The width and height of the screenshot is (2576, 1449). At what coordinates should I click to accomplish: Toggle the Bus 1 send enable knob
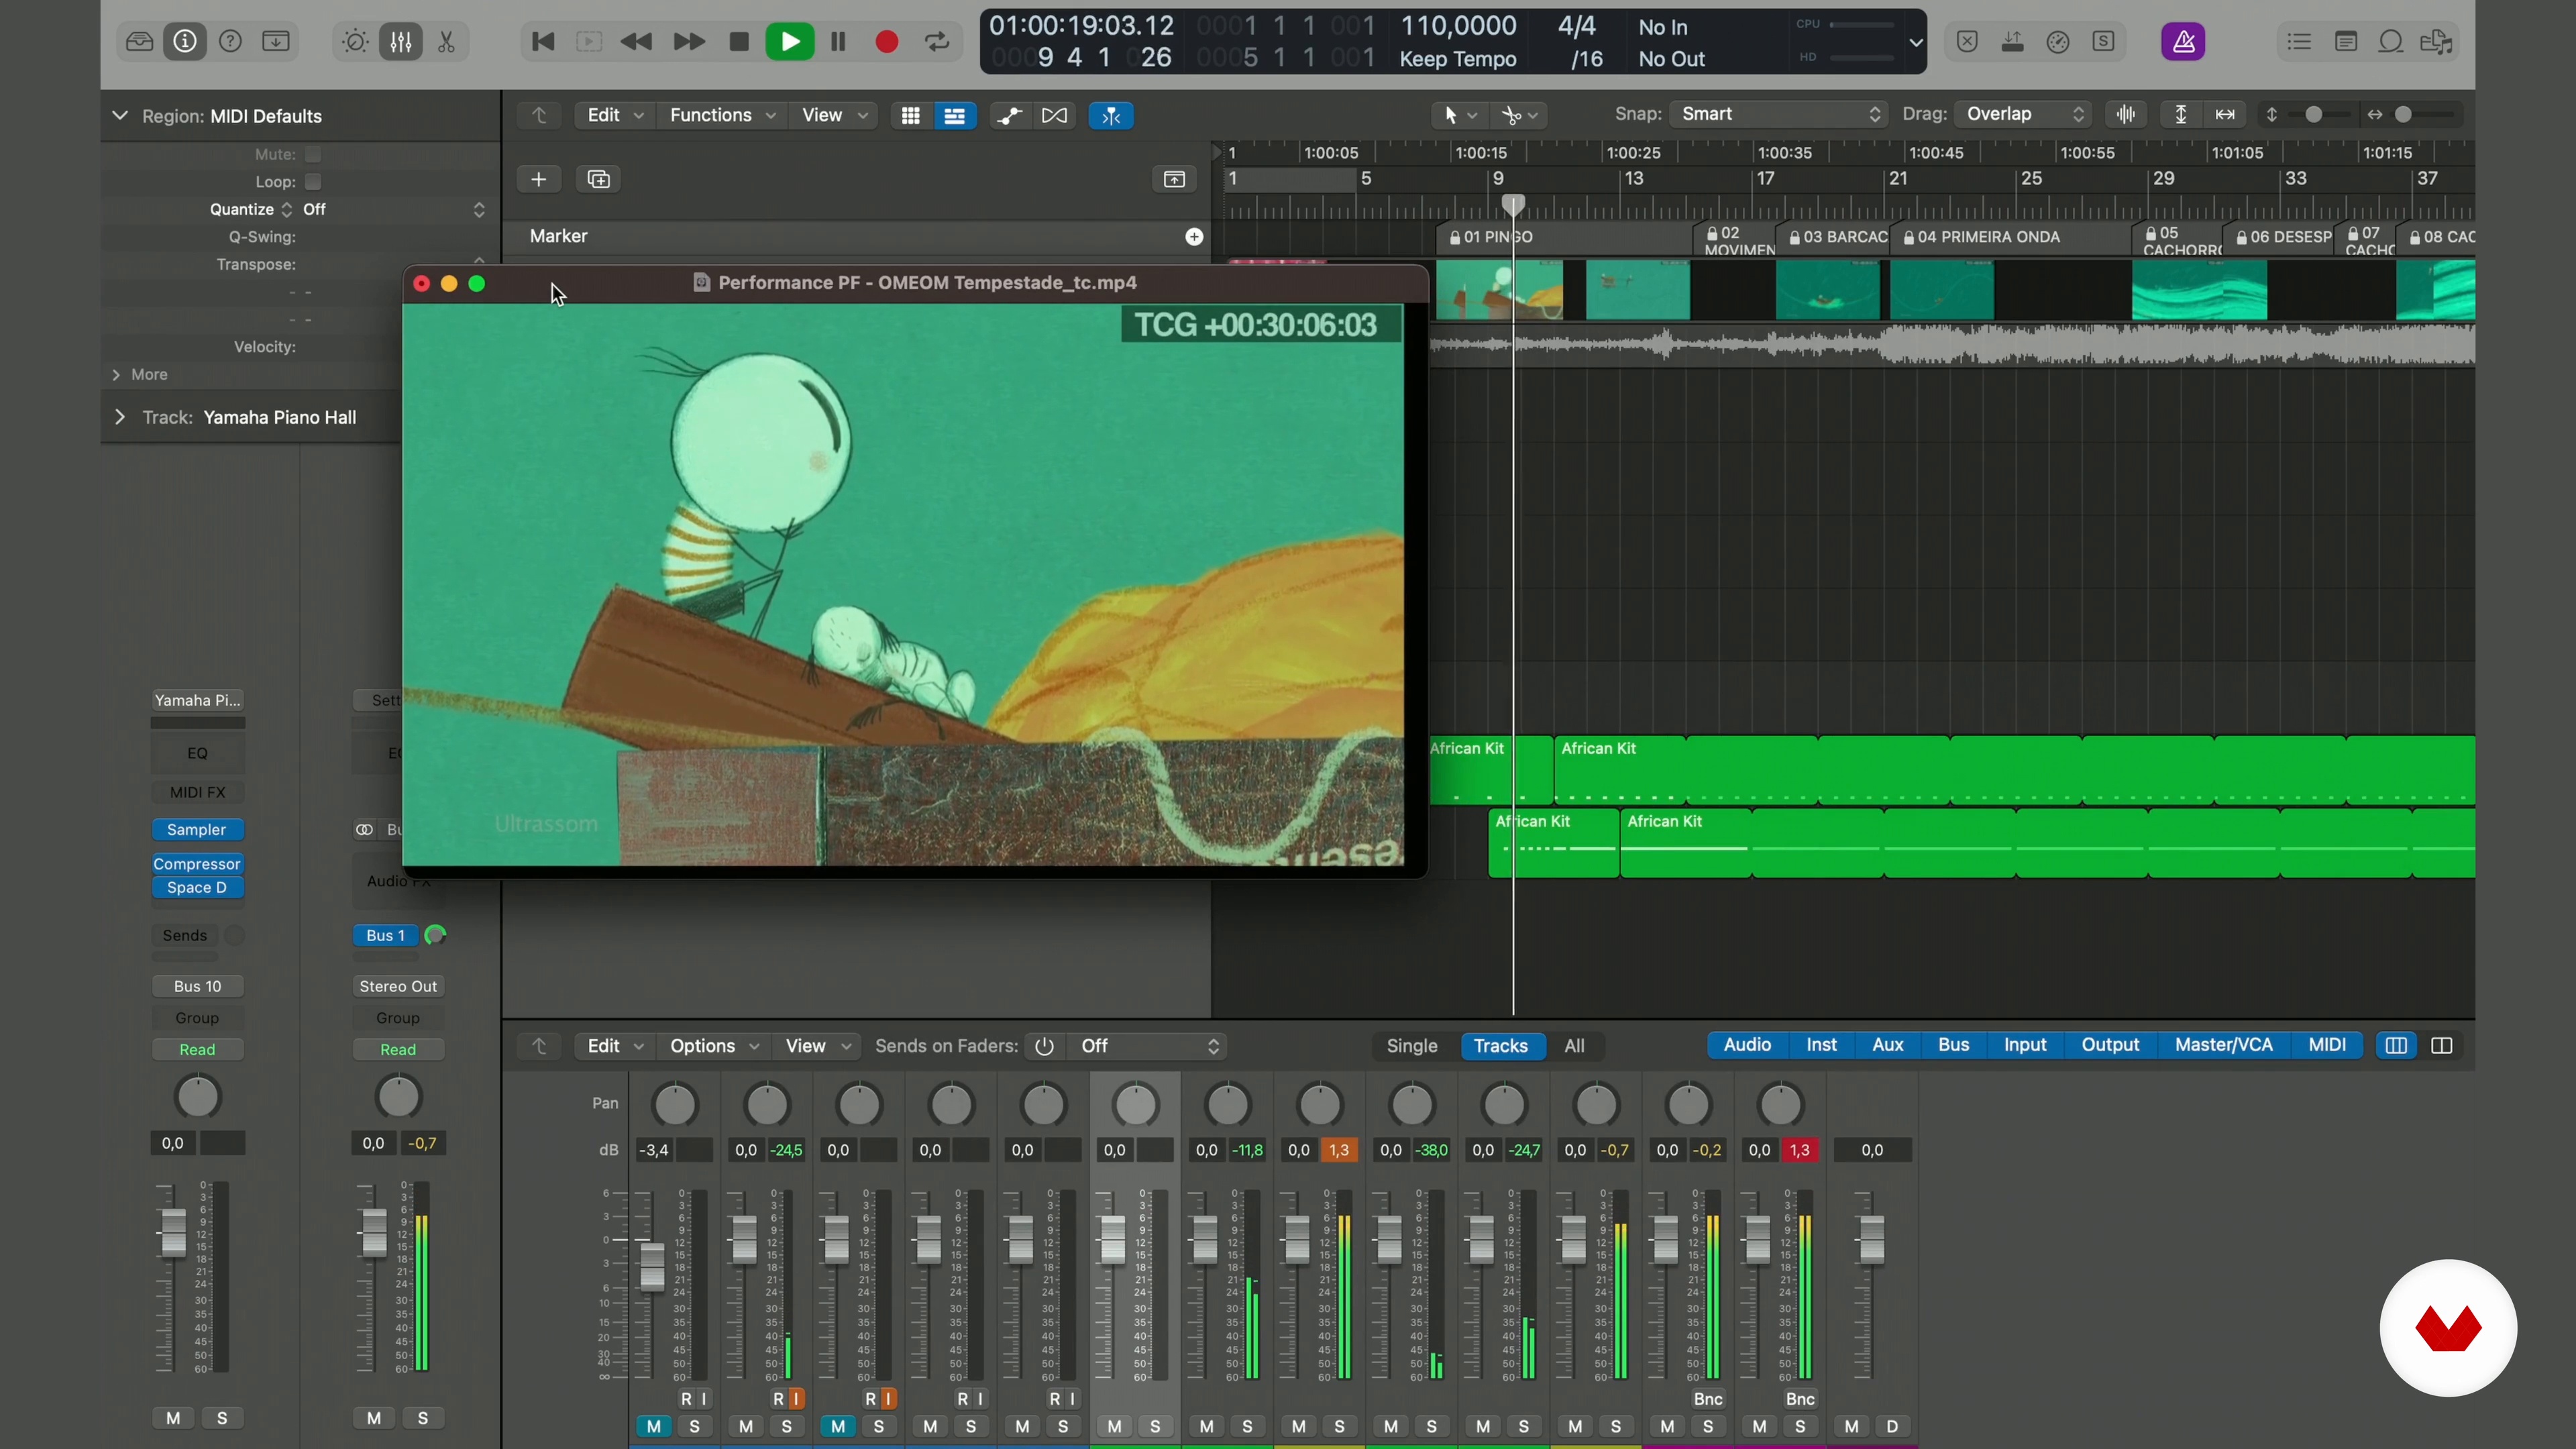(x=435, y=935)
